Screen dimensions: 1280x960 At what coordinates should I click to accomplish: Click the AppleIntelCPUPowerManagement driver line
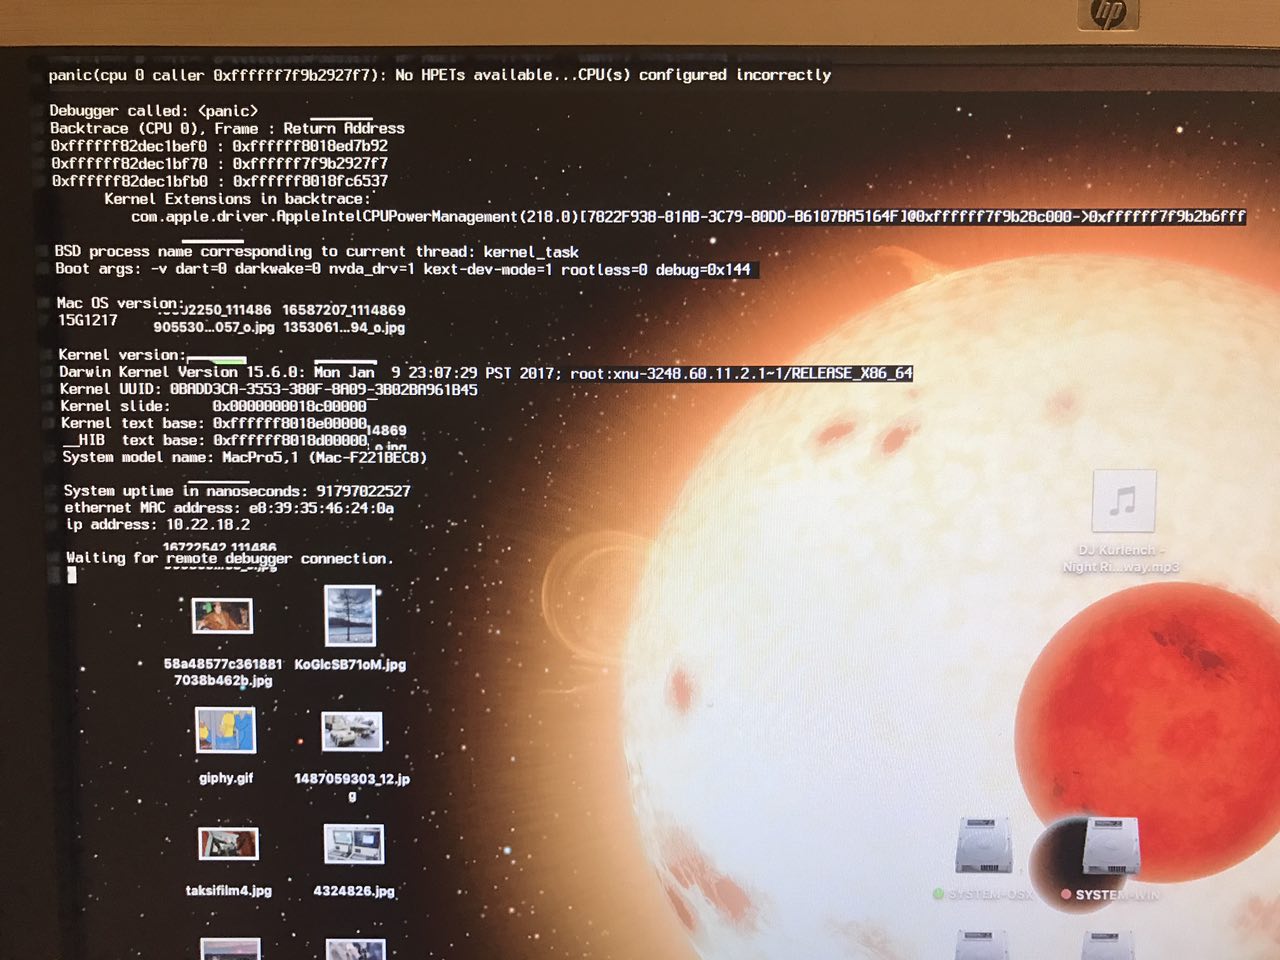pos(688,216)
